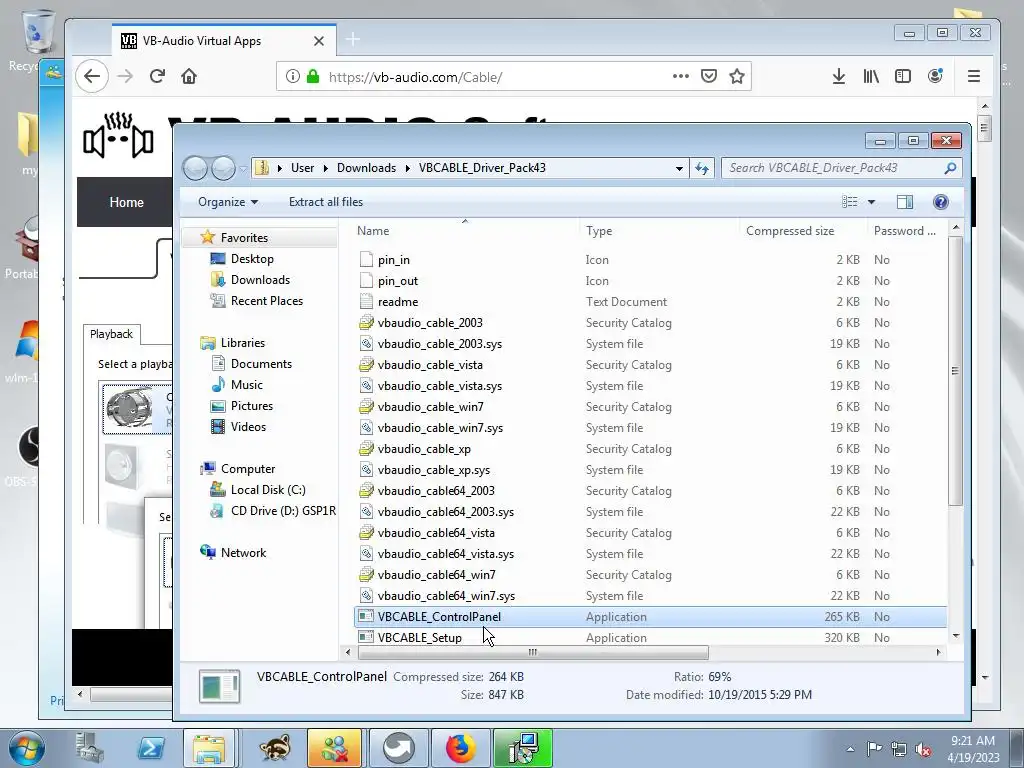Select vbaudio_cable64_win7.sys file
1024x768 pixels.
coord(446,596)
